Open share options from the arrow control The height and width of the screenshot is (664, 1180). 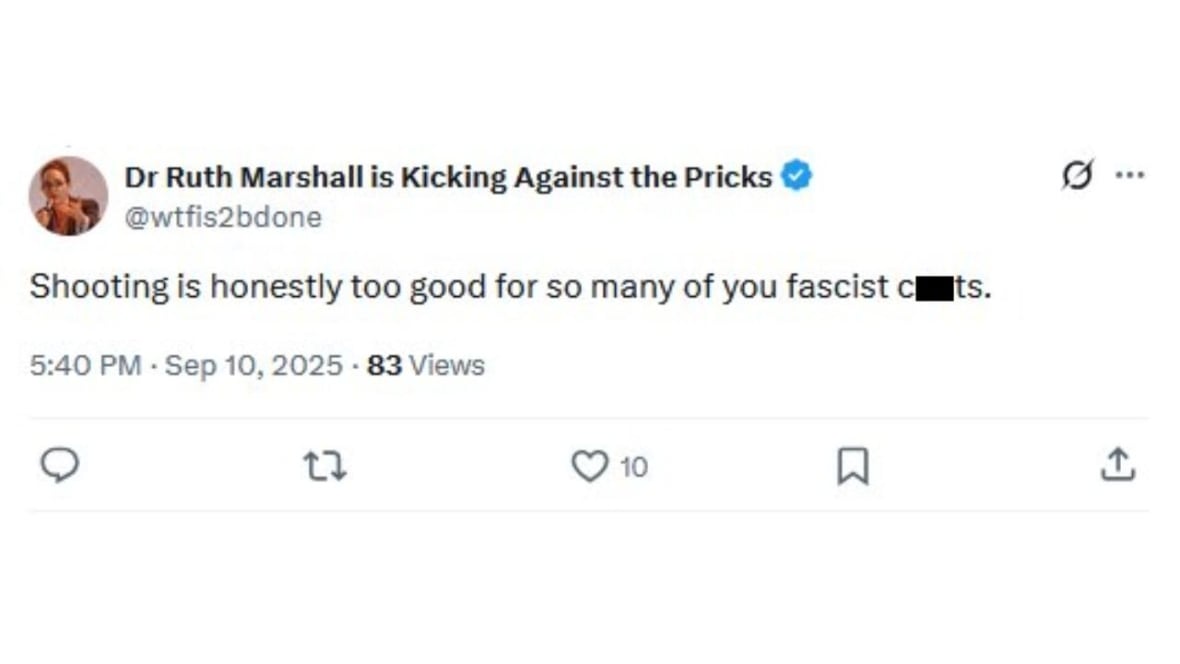1118,464
